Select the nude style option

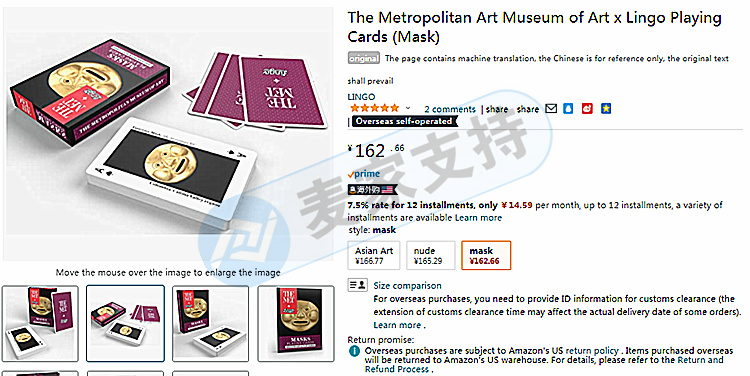coord(431,255)
